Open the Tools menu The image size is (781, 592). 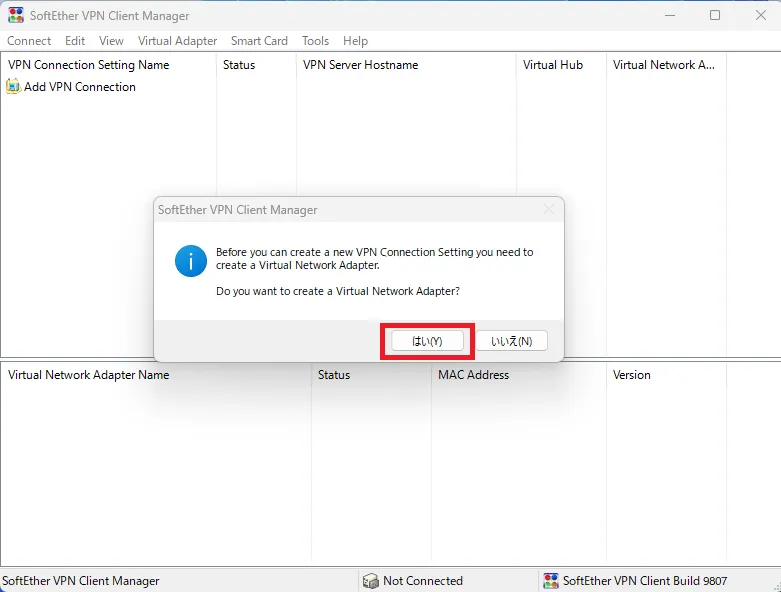tap(315, 41)
